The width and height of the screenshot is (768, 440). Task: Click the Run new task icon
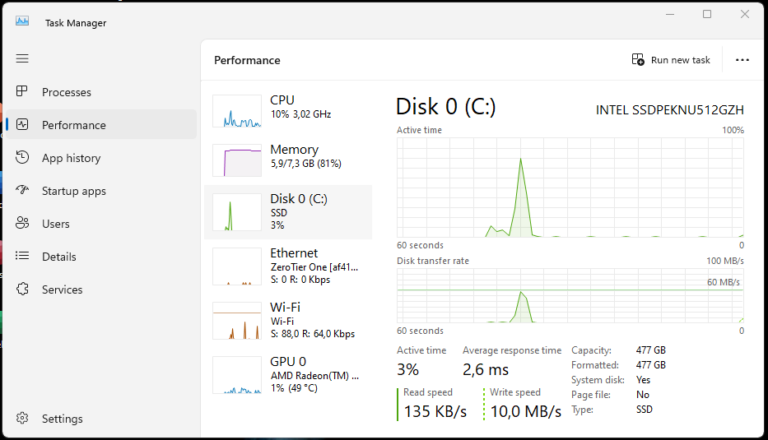click(638, 60)
